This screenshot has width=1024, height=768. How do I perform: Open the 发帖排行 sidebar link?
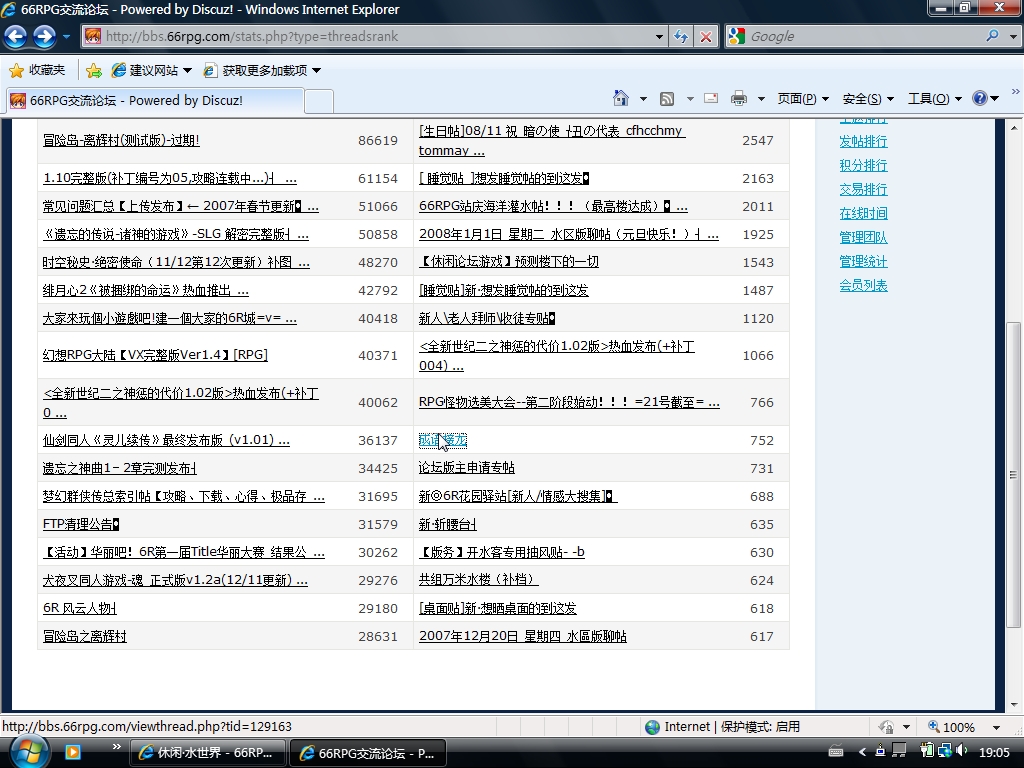click(x=863, y=141)
